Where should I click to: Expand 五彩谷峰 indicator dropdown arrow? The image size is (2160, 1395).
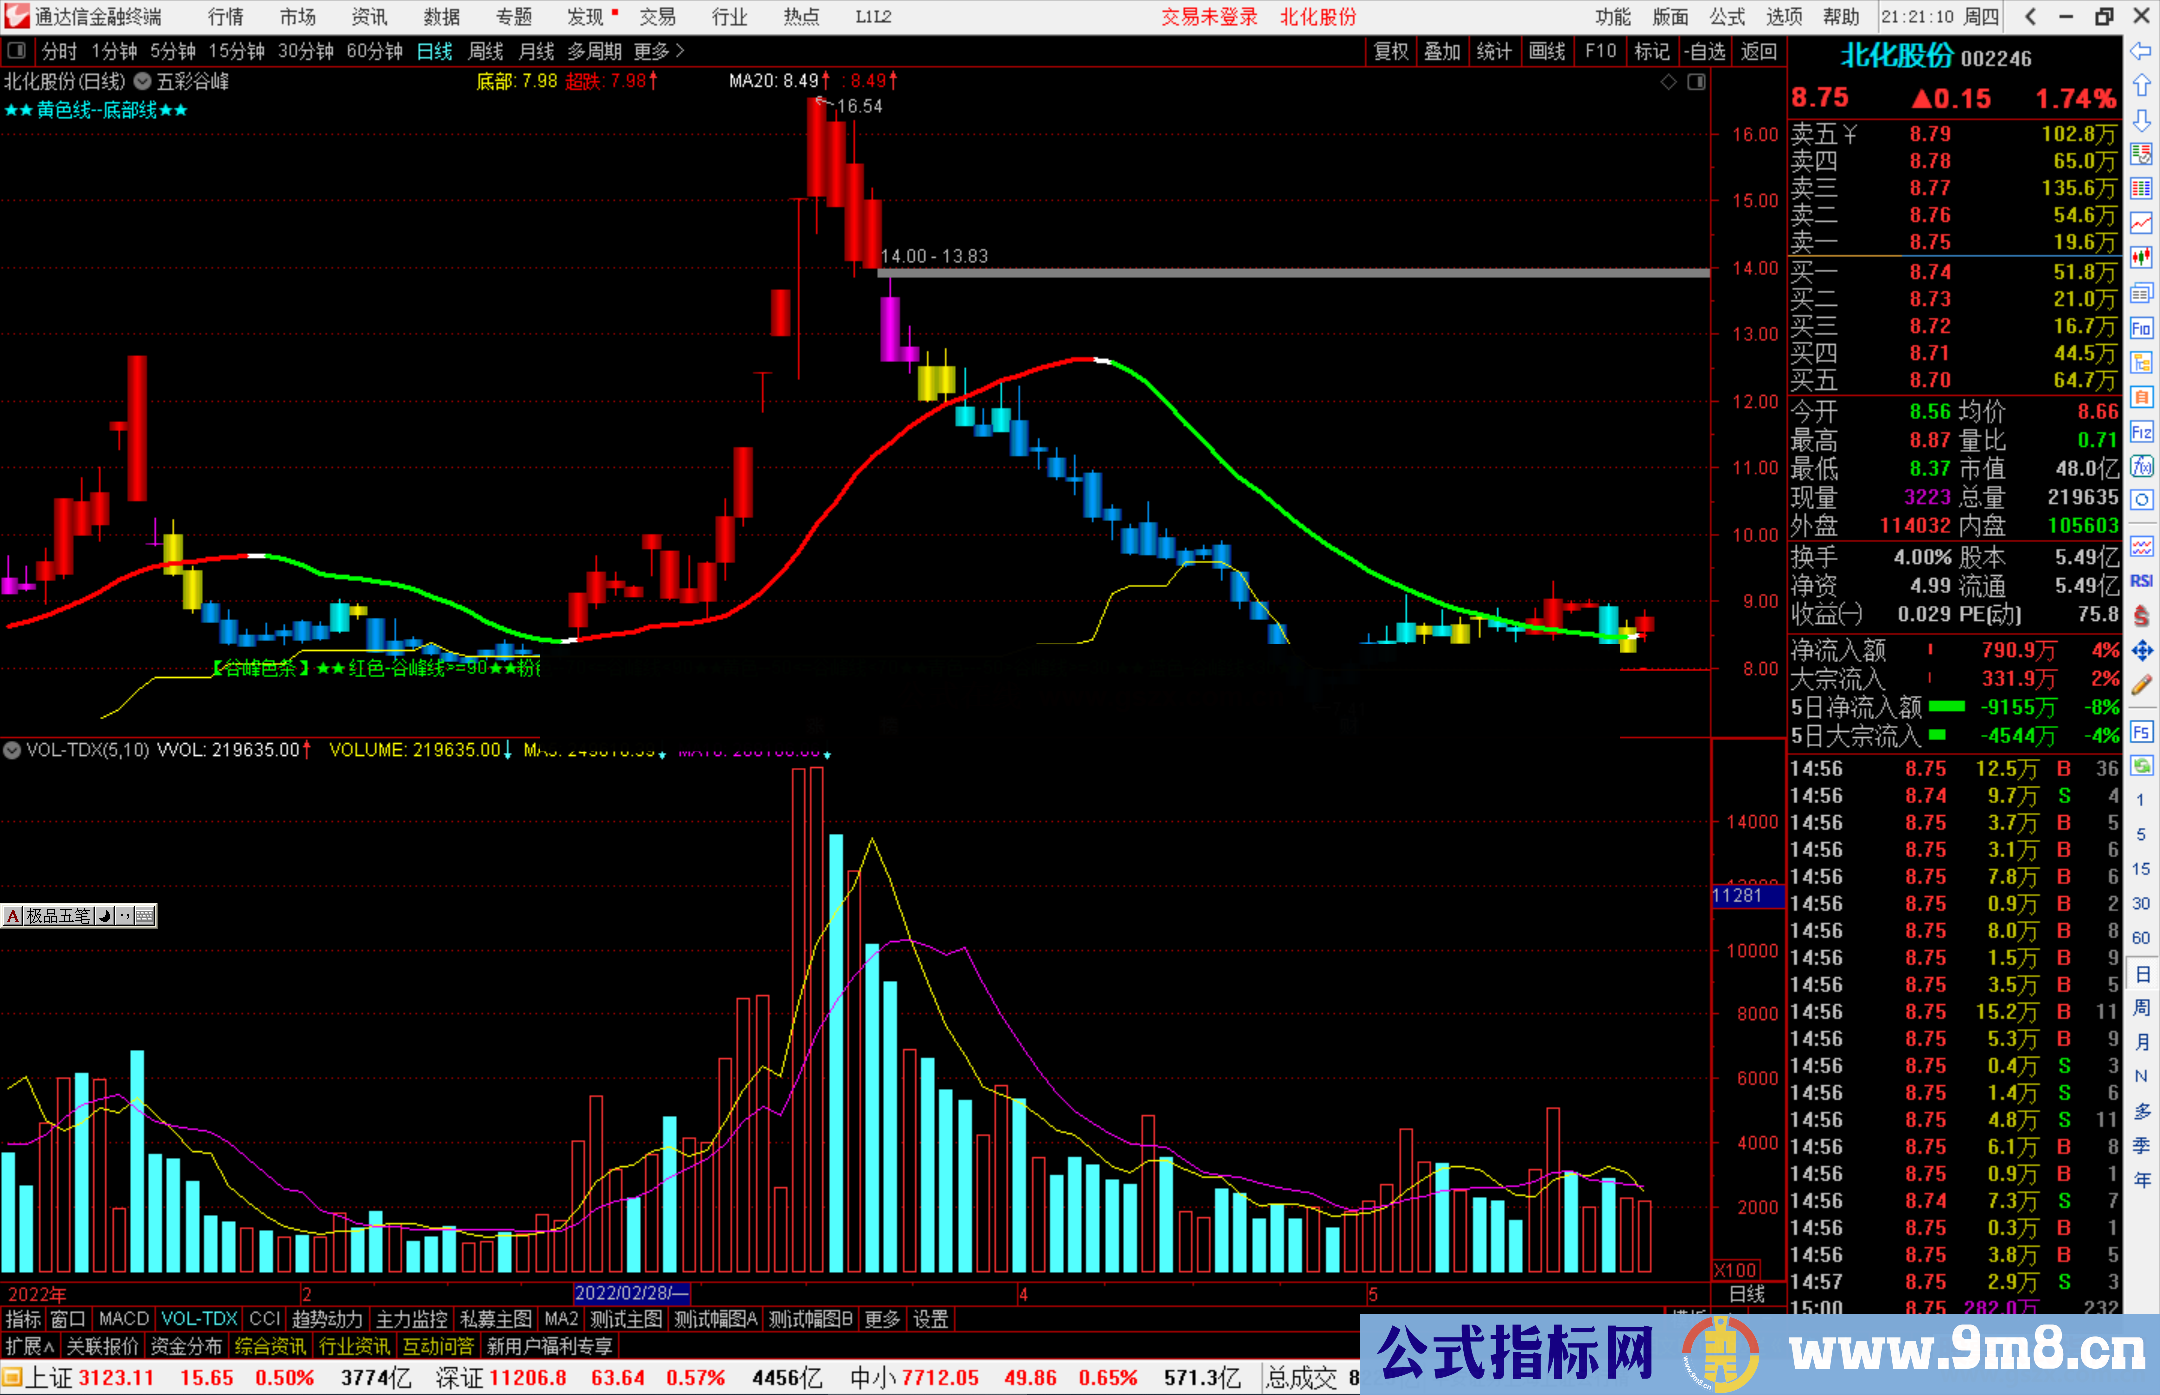143,82
